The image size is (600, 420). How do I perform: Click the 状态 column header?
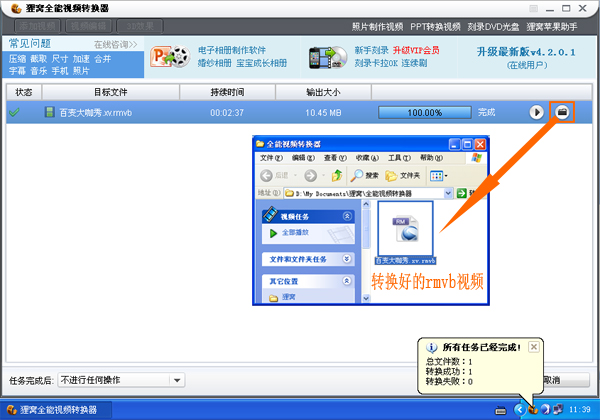[24, 92]
